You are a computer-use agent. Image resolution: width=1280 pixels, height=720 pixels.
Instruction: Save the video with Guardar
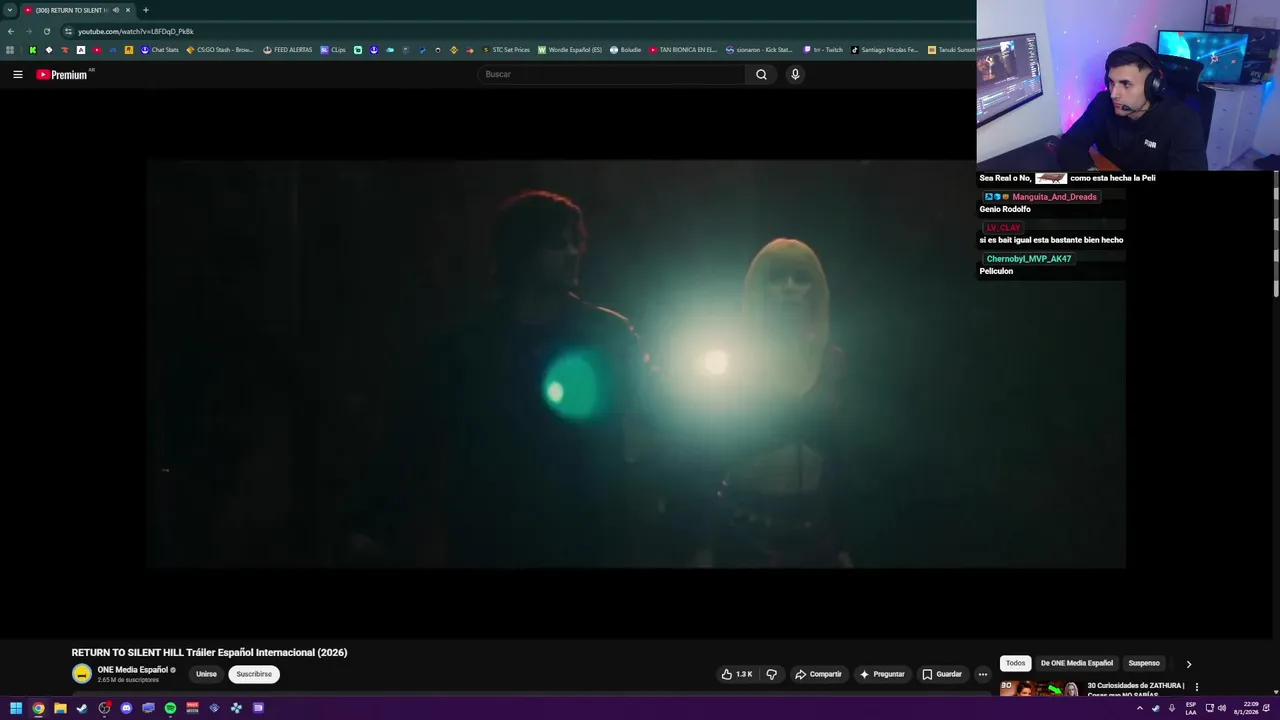[x=941, y=674]
